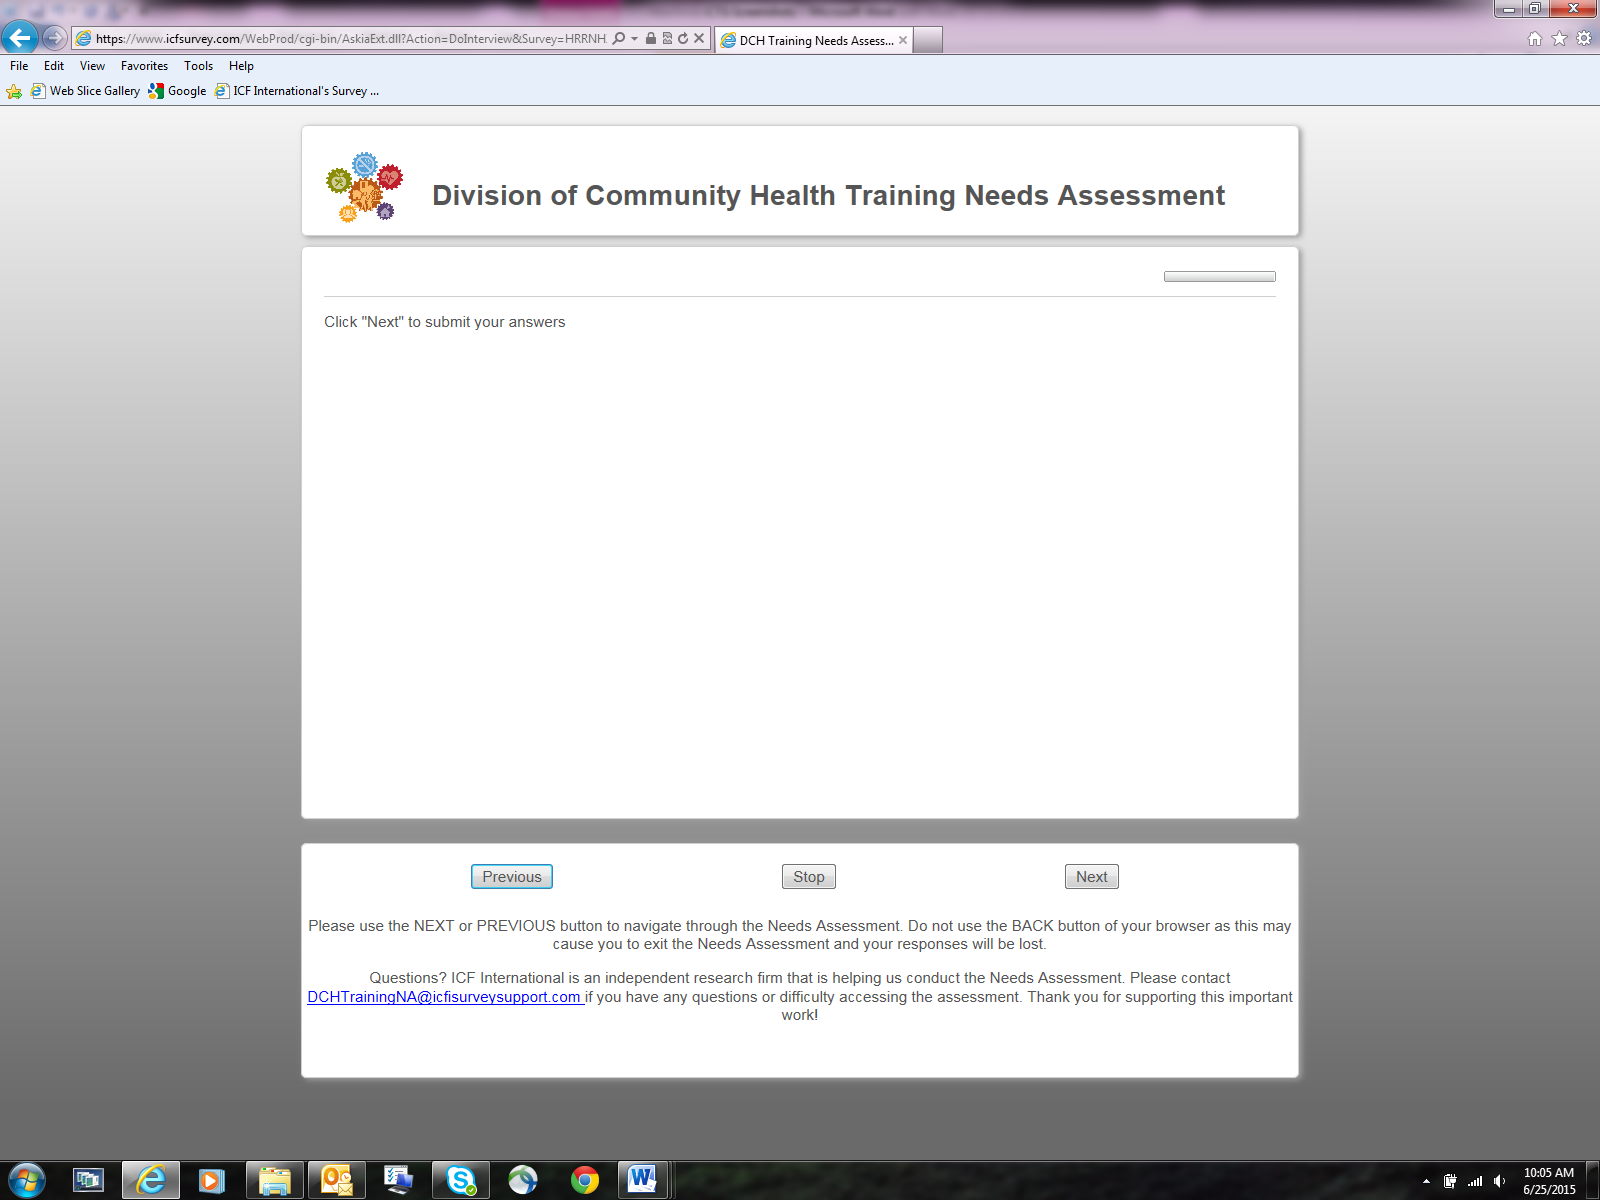The width and height of the screenshot is (1600, 1200).
Task: Click the Switch Windows taskbar icon
Action: point(89,1181)
